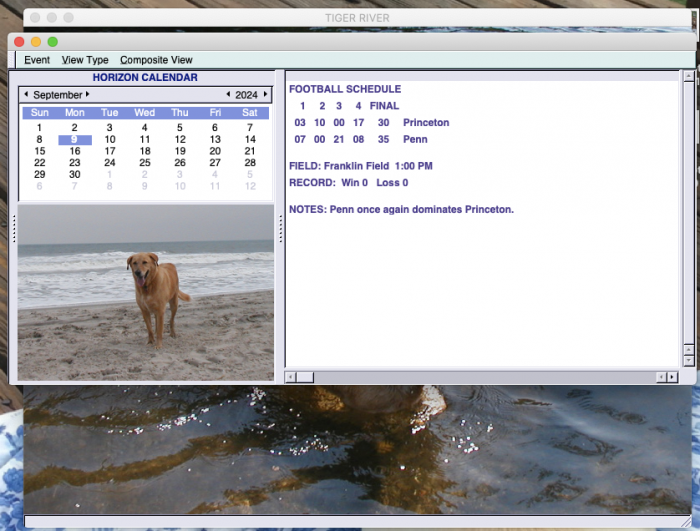700x531 pixels.
Task: Click left arrow at horizontal scrollbar start
Action: 291,377
